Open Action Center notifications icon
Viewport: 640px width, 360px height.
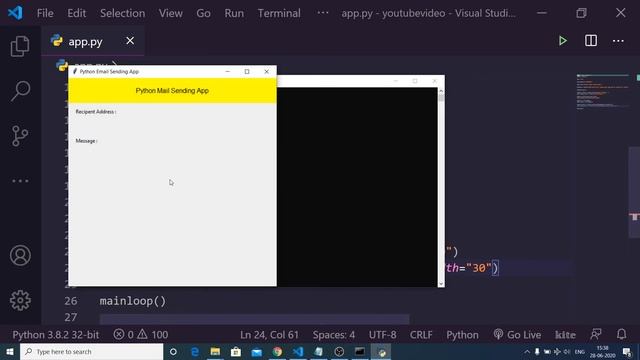click(627, 352)
